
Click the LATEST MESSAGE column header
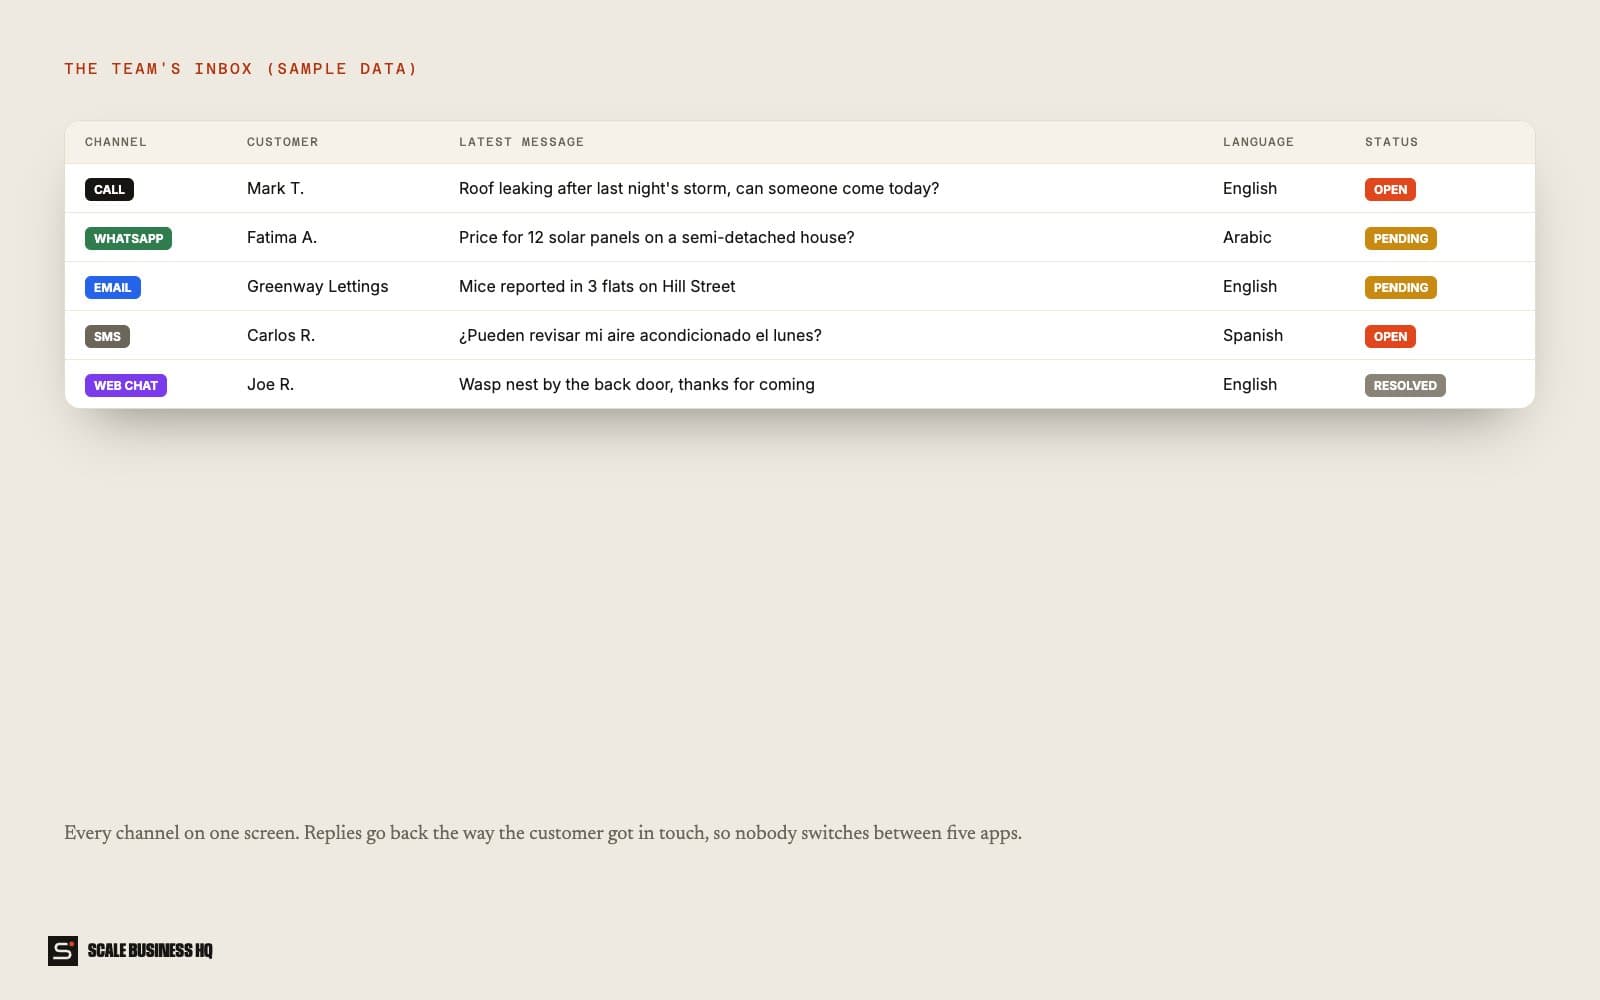pyautogui.click(x=521, y=142)
